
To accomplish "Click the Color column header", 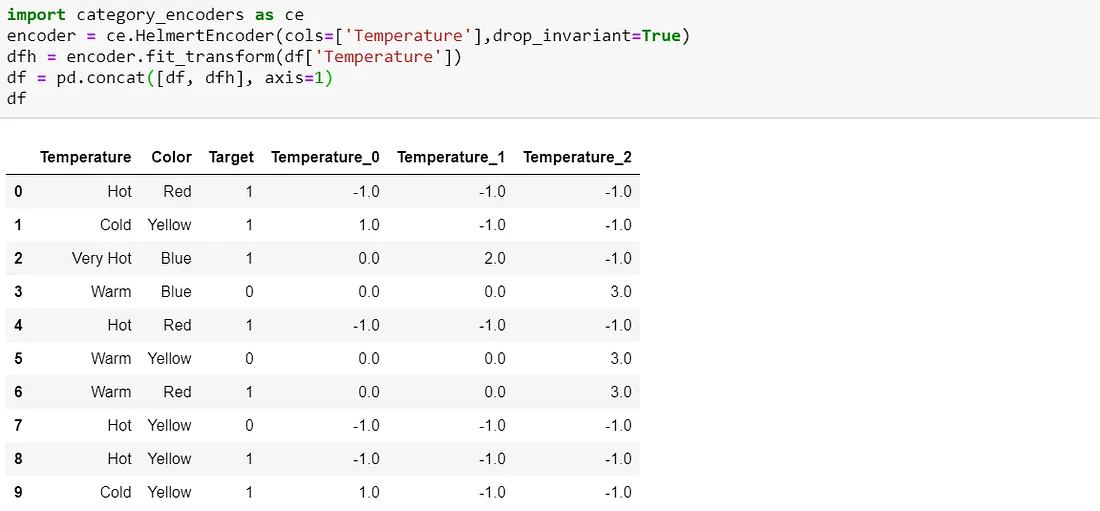I will pyautogui.click(x=171, y=157).
